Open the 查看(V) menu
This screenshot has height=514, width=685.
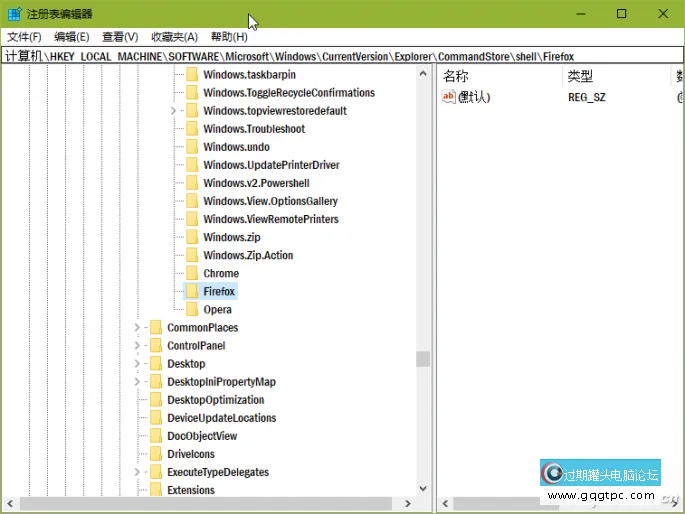click(120, 37)
